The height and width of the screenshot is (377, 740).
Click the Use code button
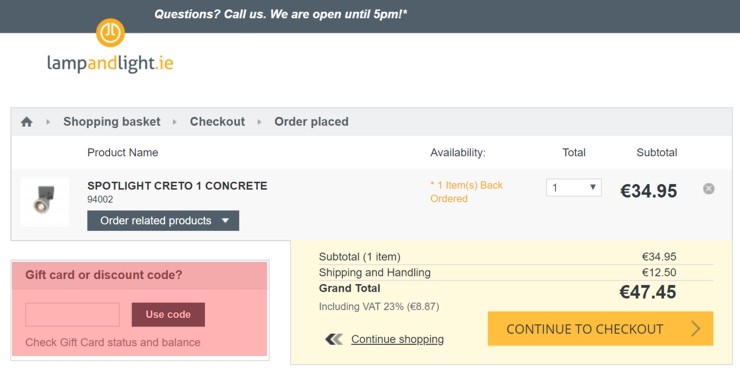click(168, 315)
